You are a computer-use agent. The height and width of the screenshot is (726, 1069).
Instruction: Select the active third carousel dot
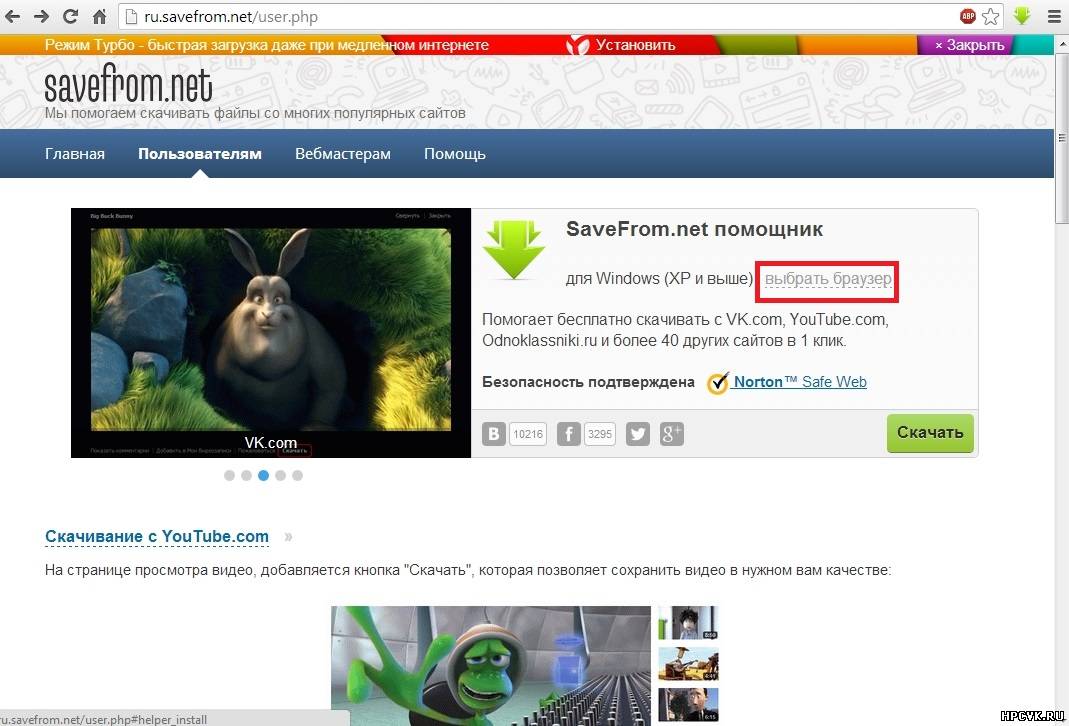coord(263,476)
